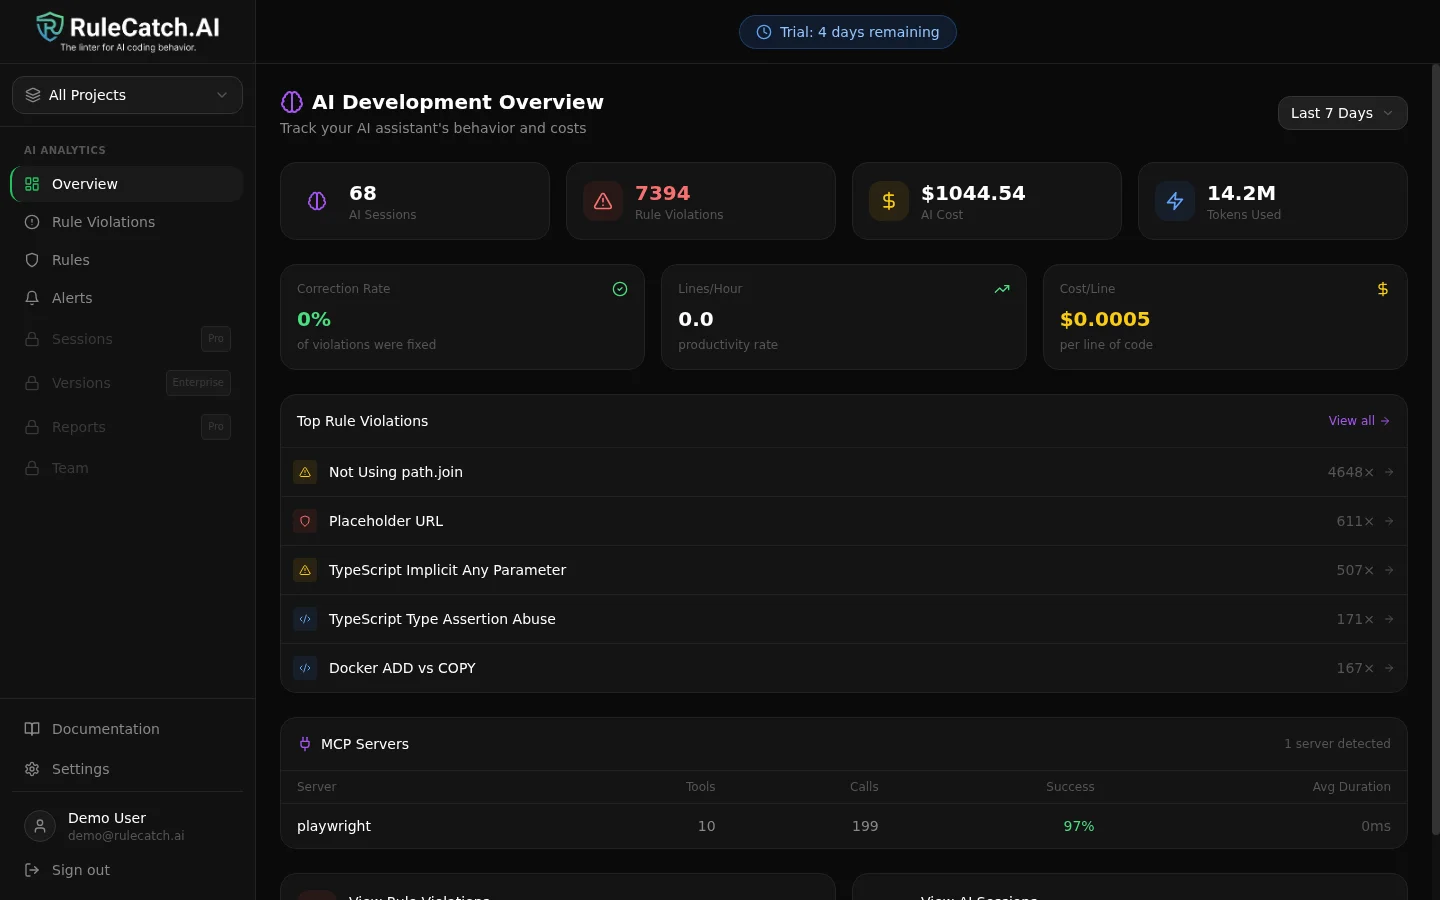Go to the Rules sidebar item
The height and width of the screenshot is (900, 1440).
70,260
